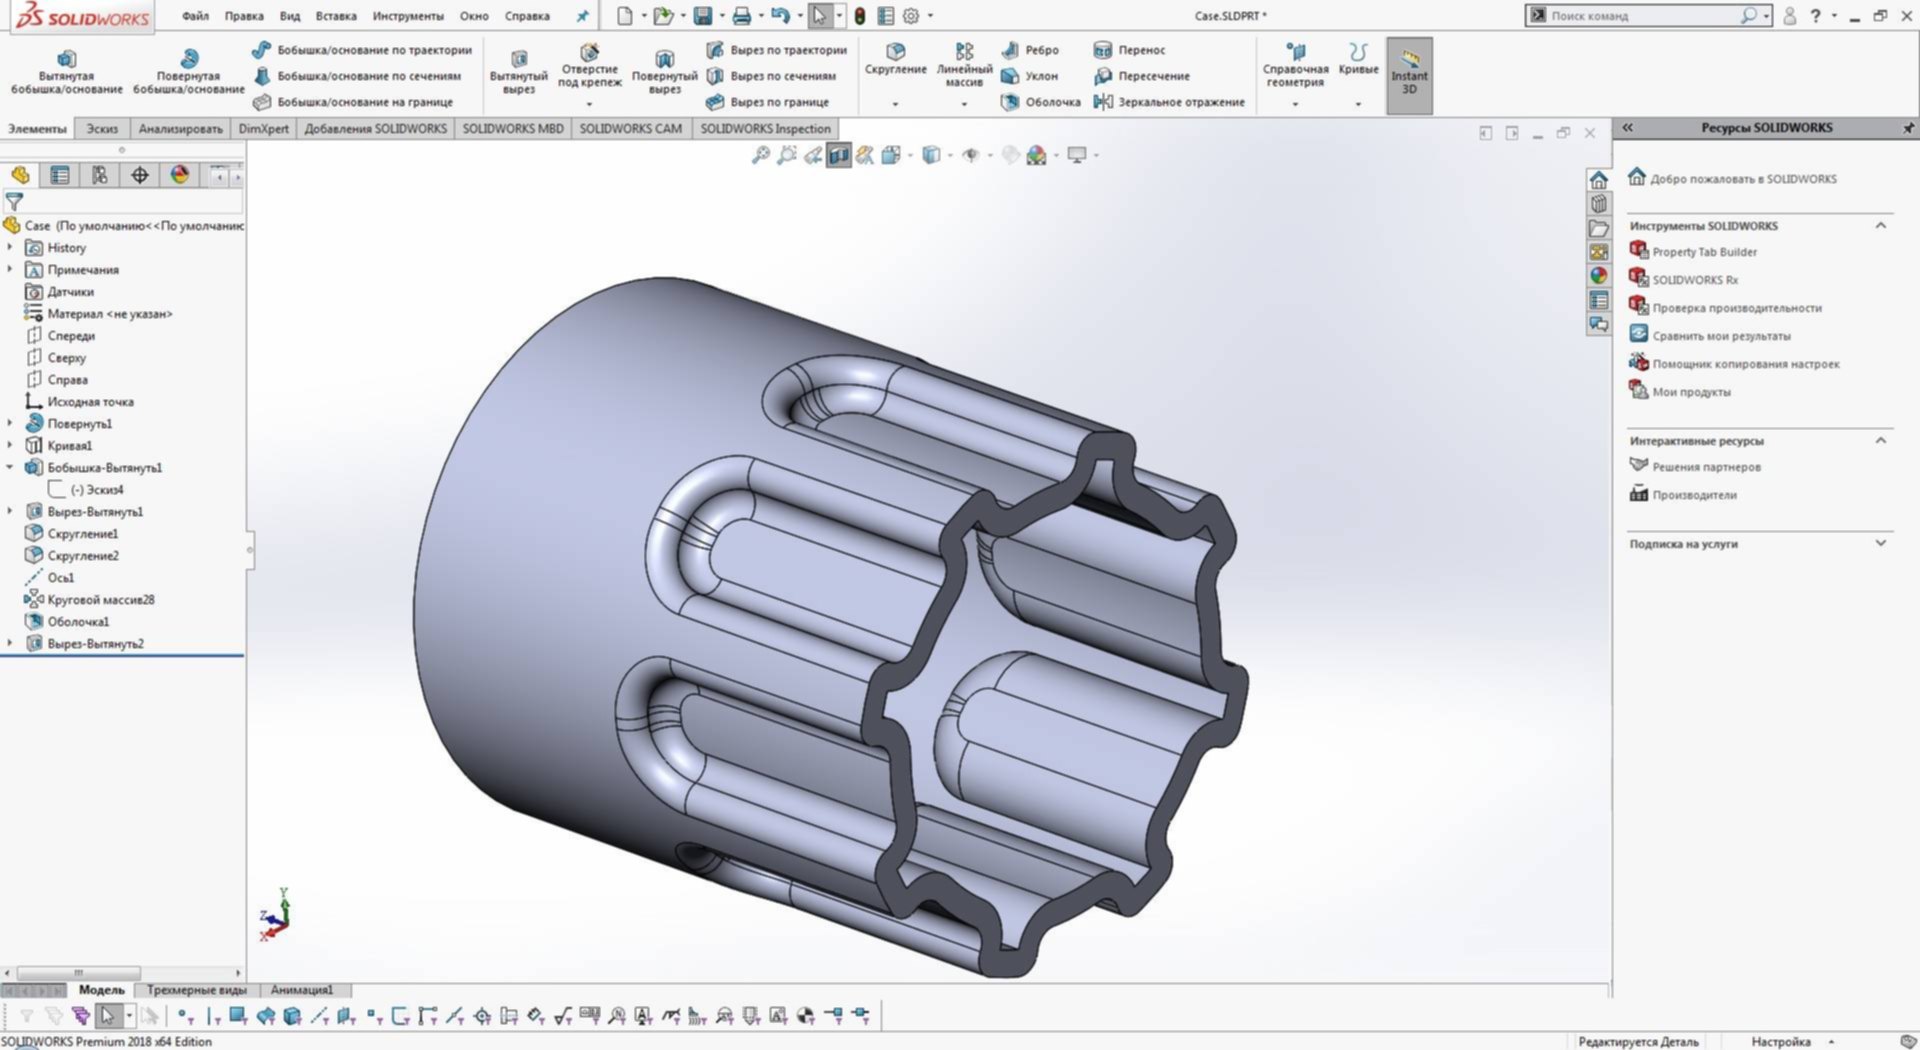Select Revolved Cut (Повернутый вырез) tool
This screenshot has height=1050, width=1920.
tap(664, 71)
